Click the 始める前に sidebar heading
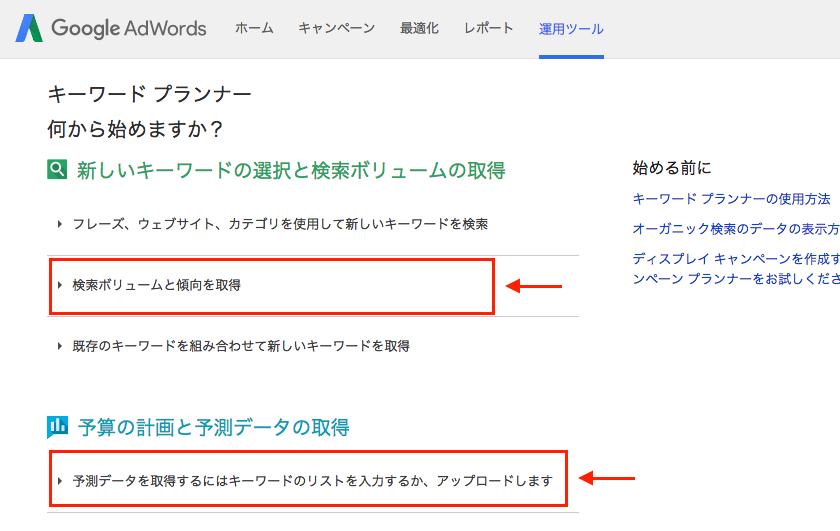Viewport: 840px width, 531px height. [672, 168]
